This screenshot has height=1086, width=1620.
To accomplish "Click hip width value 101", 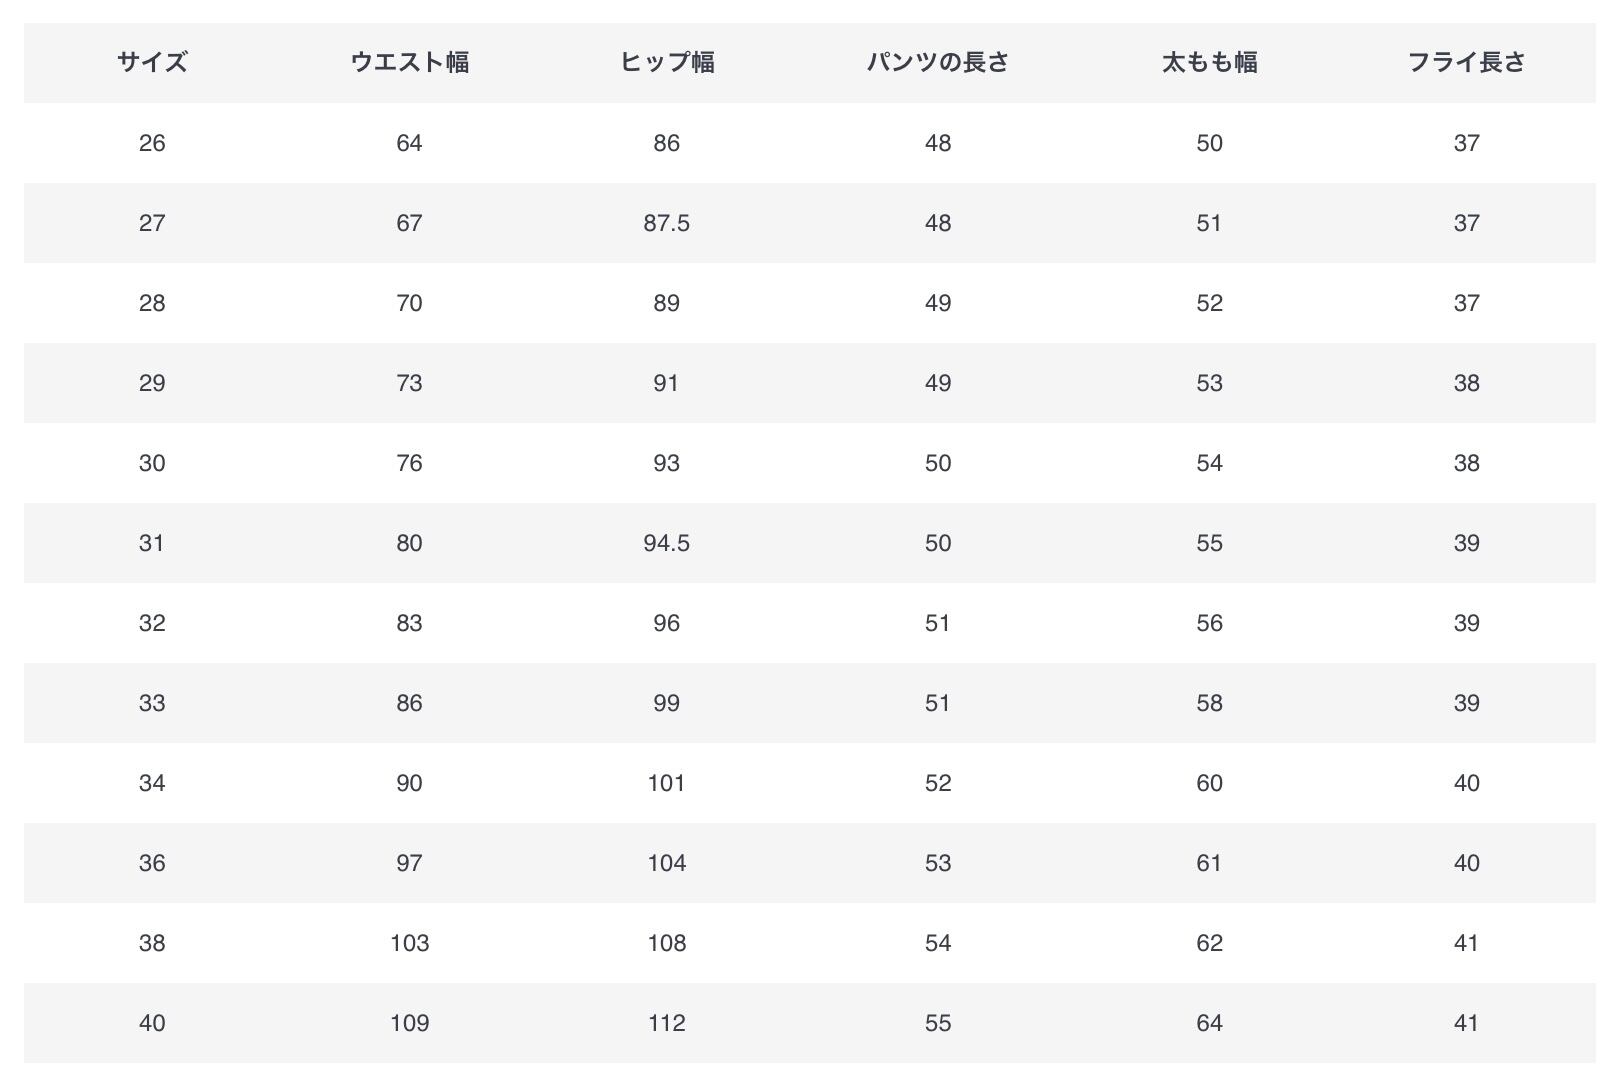I will [666, 783].
